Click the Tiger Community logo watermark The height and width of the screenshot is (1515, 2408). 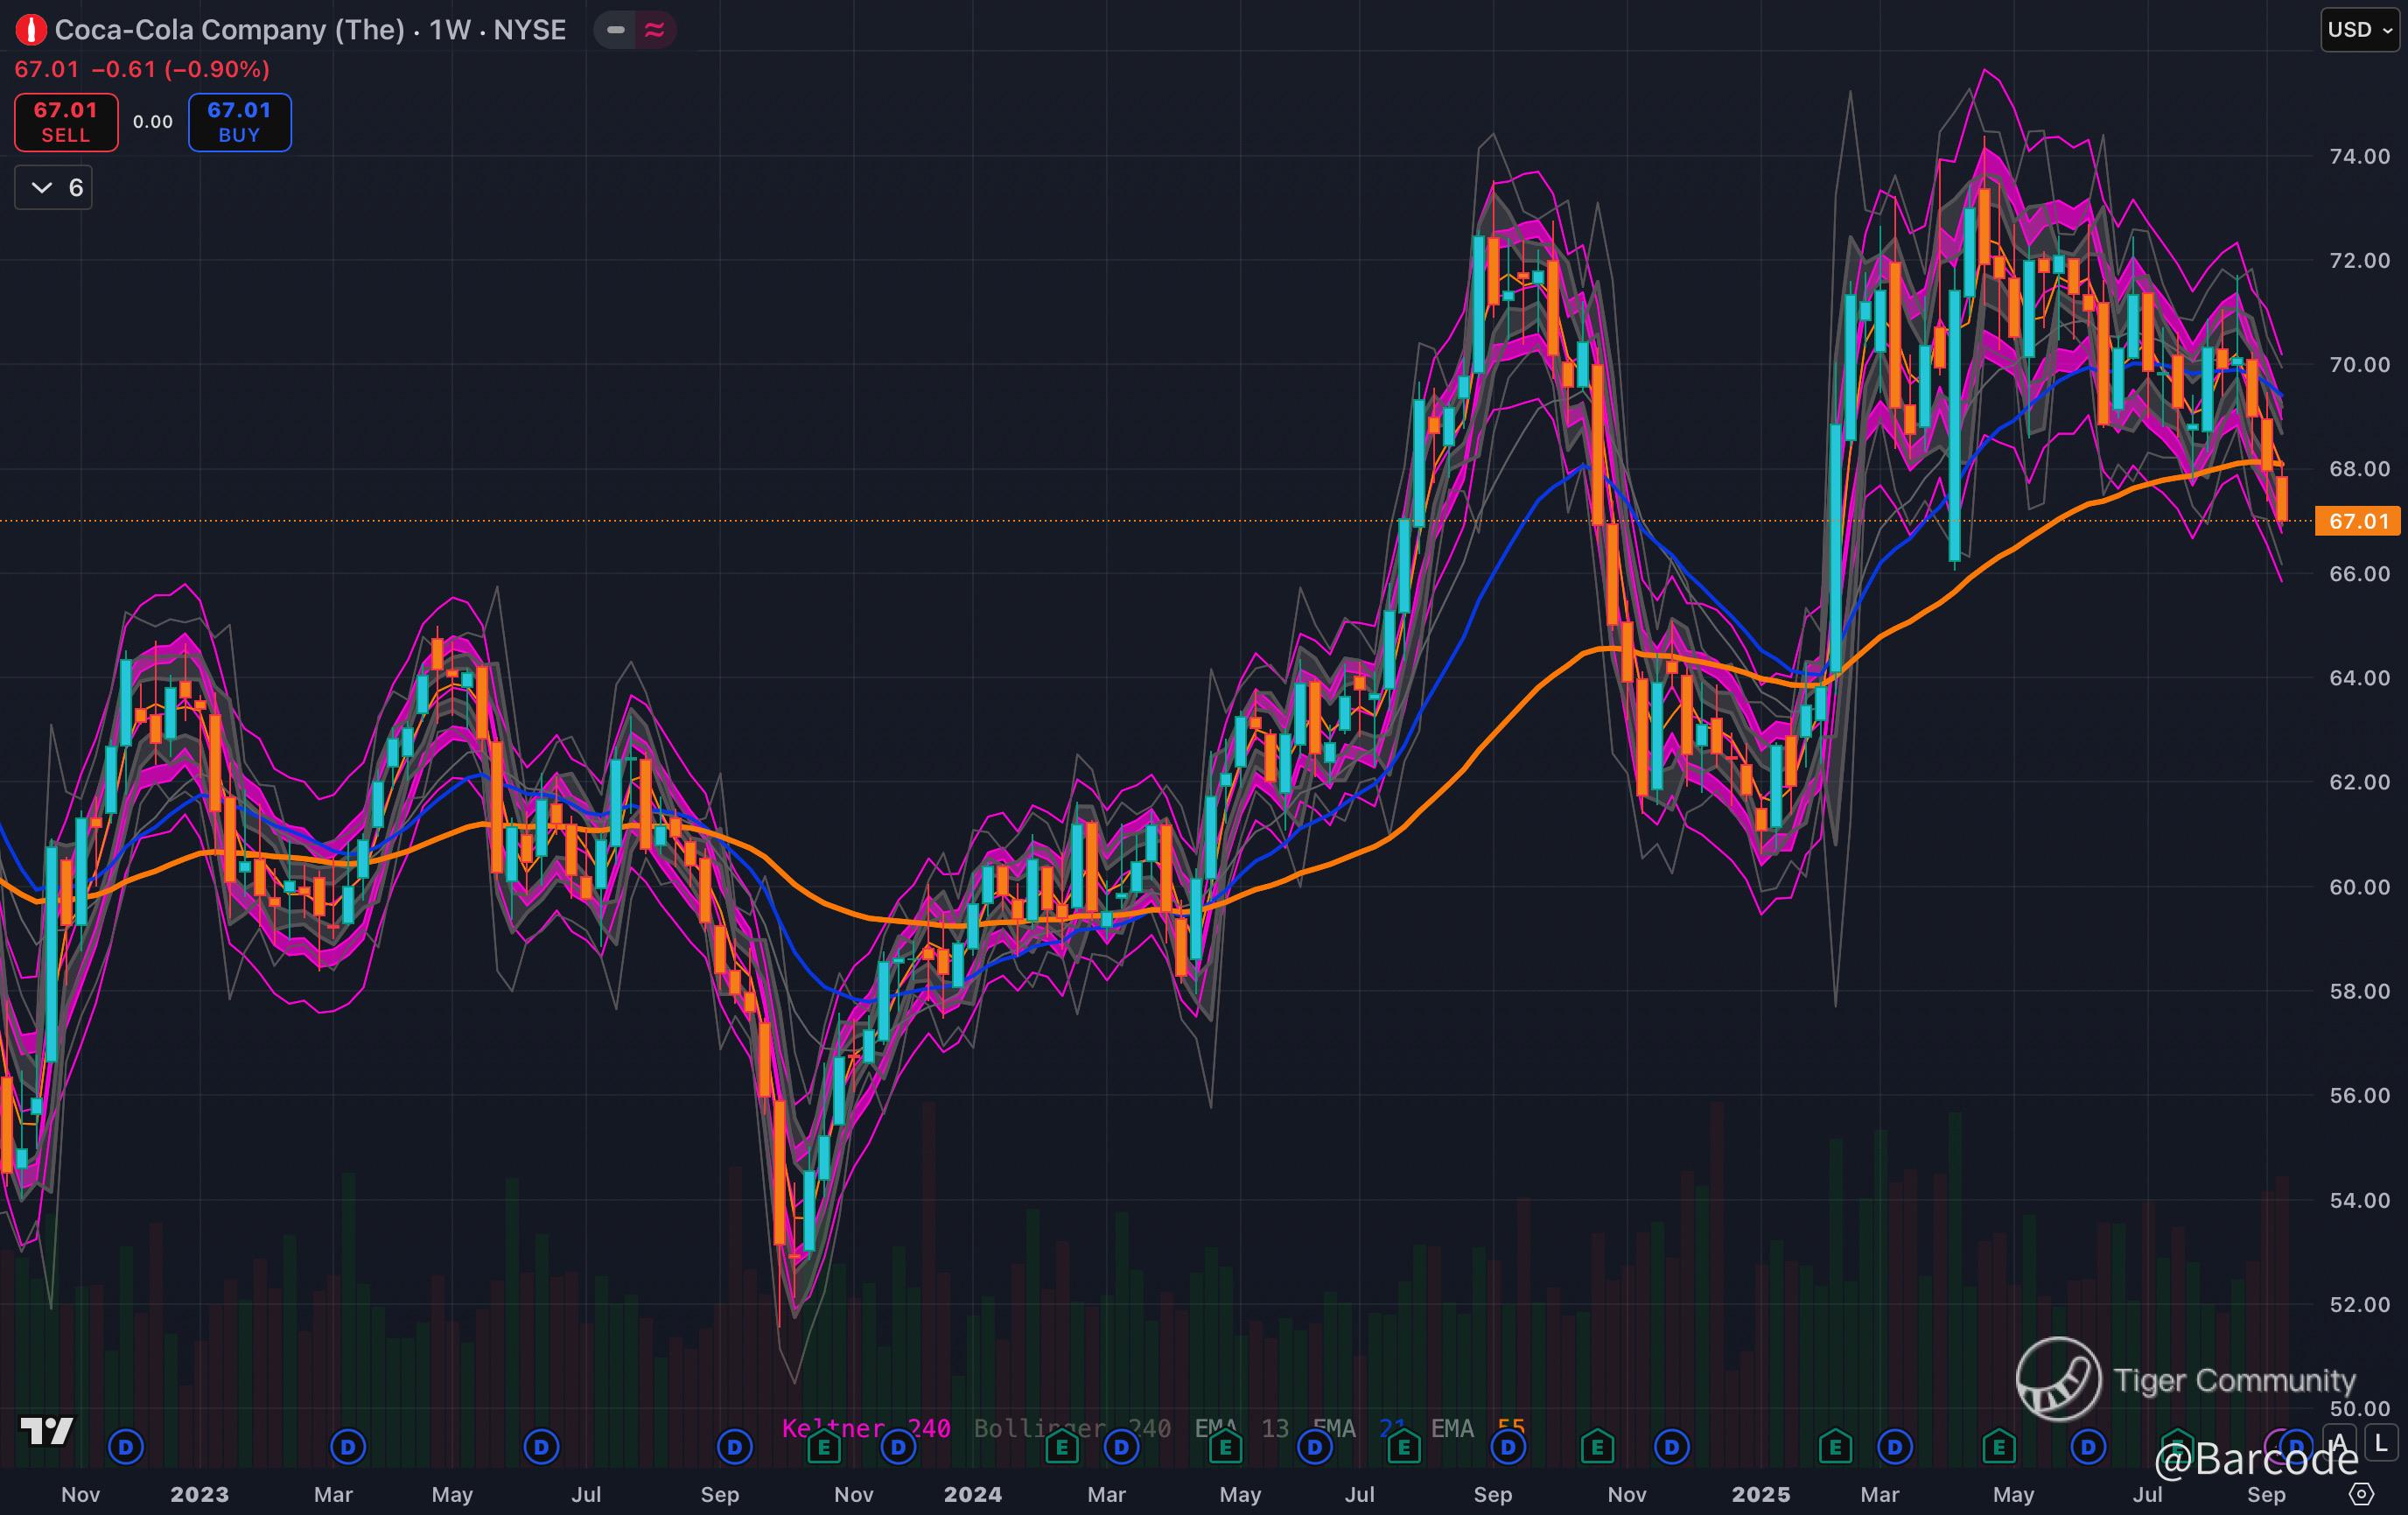[x=2058, y=1379]
